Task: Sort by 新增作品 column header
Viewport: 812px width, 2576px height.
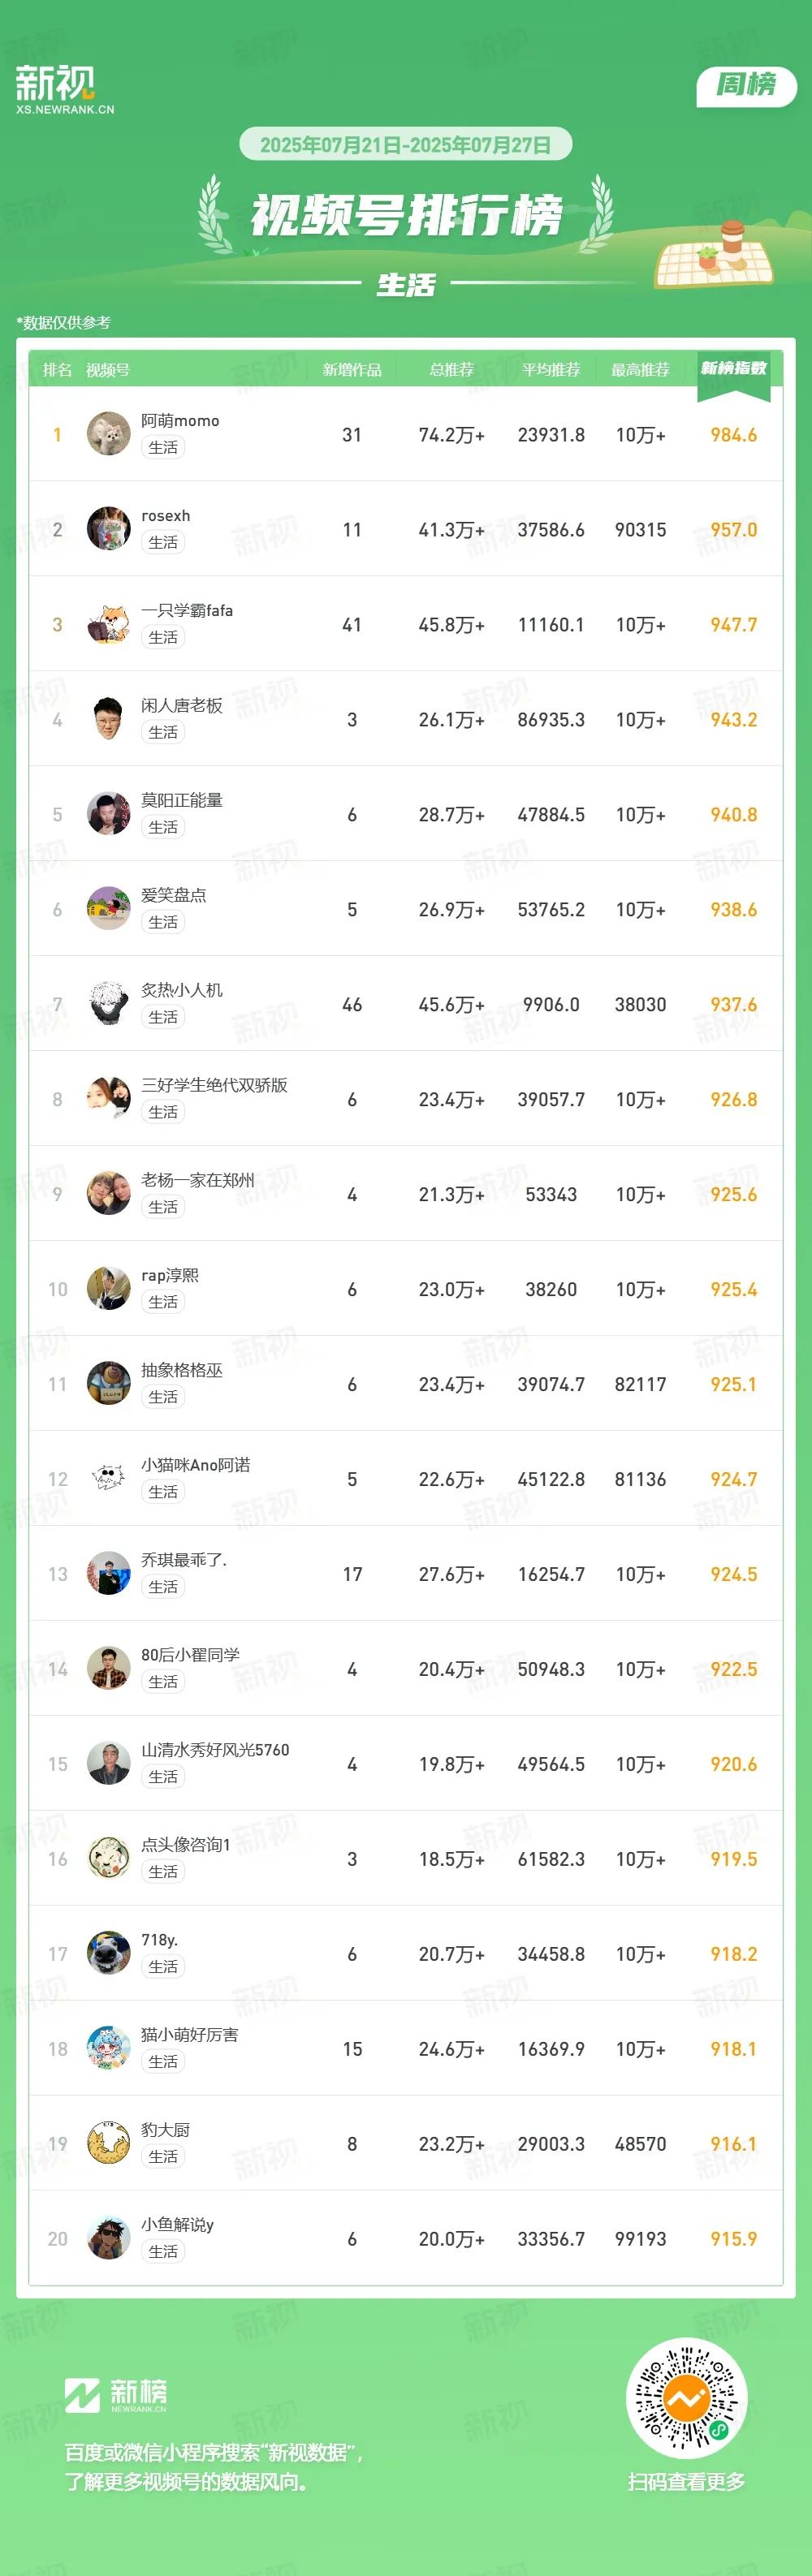Action: (x=352, y=370)
